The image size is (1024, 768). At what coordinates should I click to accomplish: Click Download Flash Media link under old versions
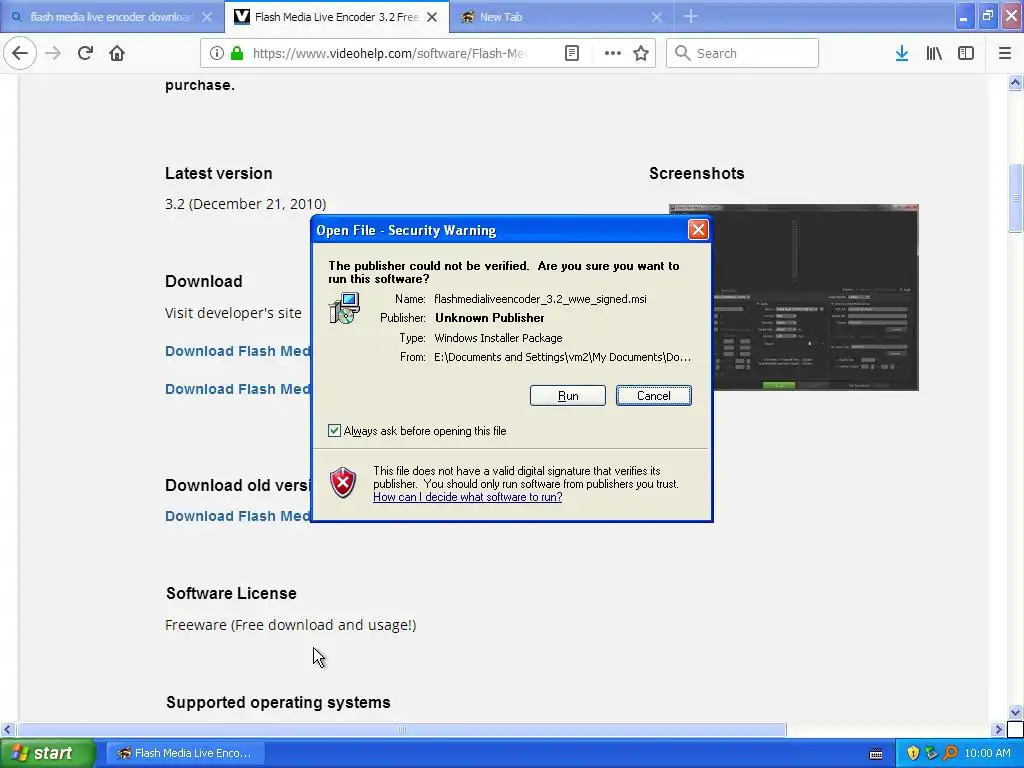[238, 516]
